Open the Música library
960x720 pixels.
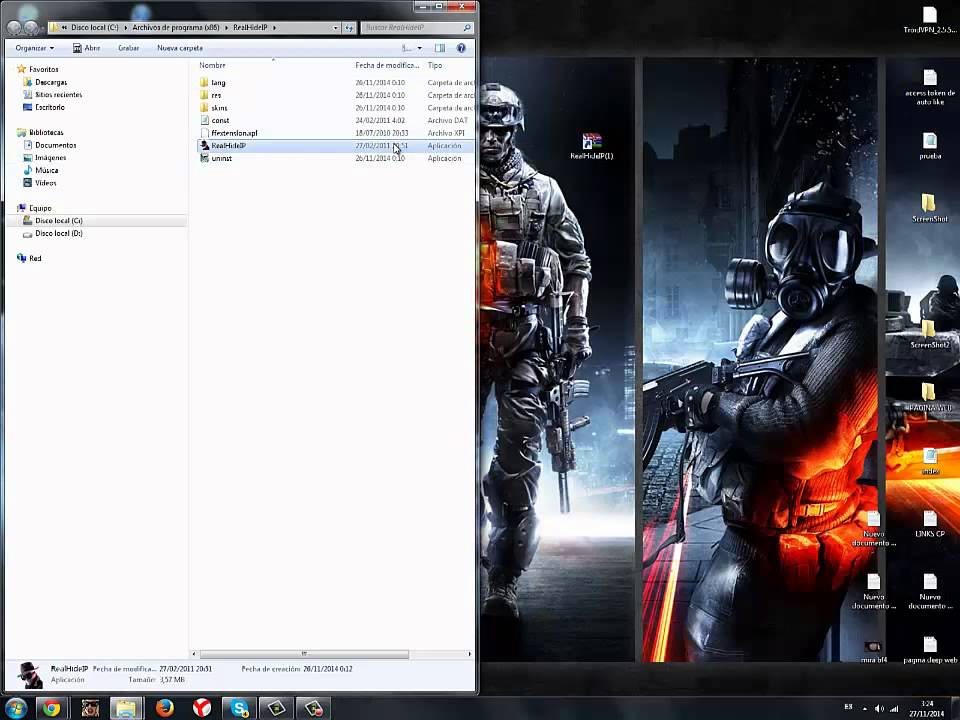(47, 170)
